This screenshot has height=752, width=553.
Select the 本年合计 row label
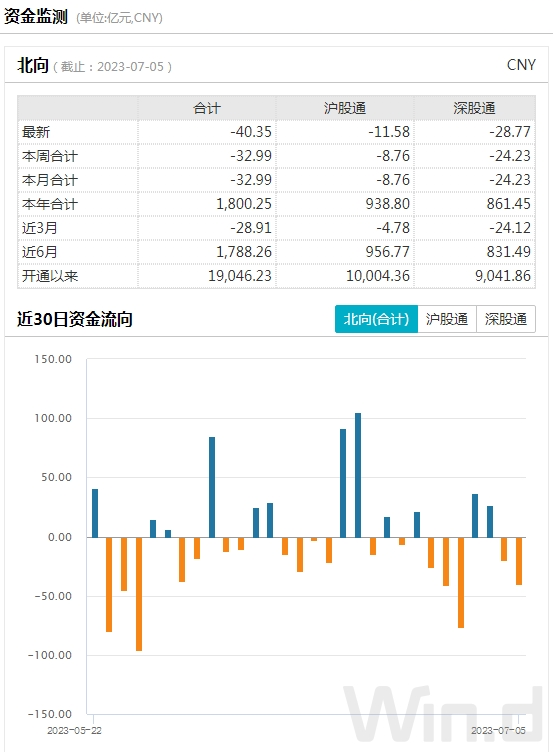tap(50, 204)
